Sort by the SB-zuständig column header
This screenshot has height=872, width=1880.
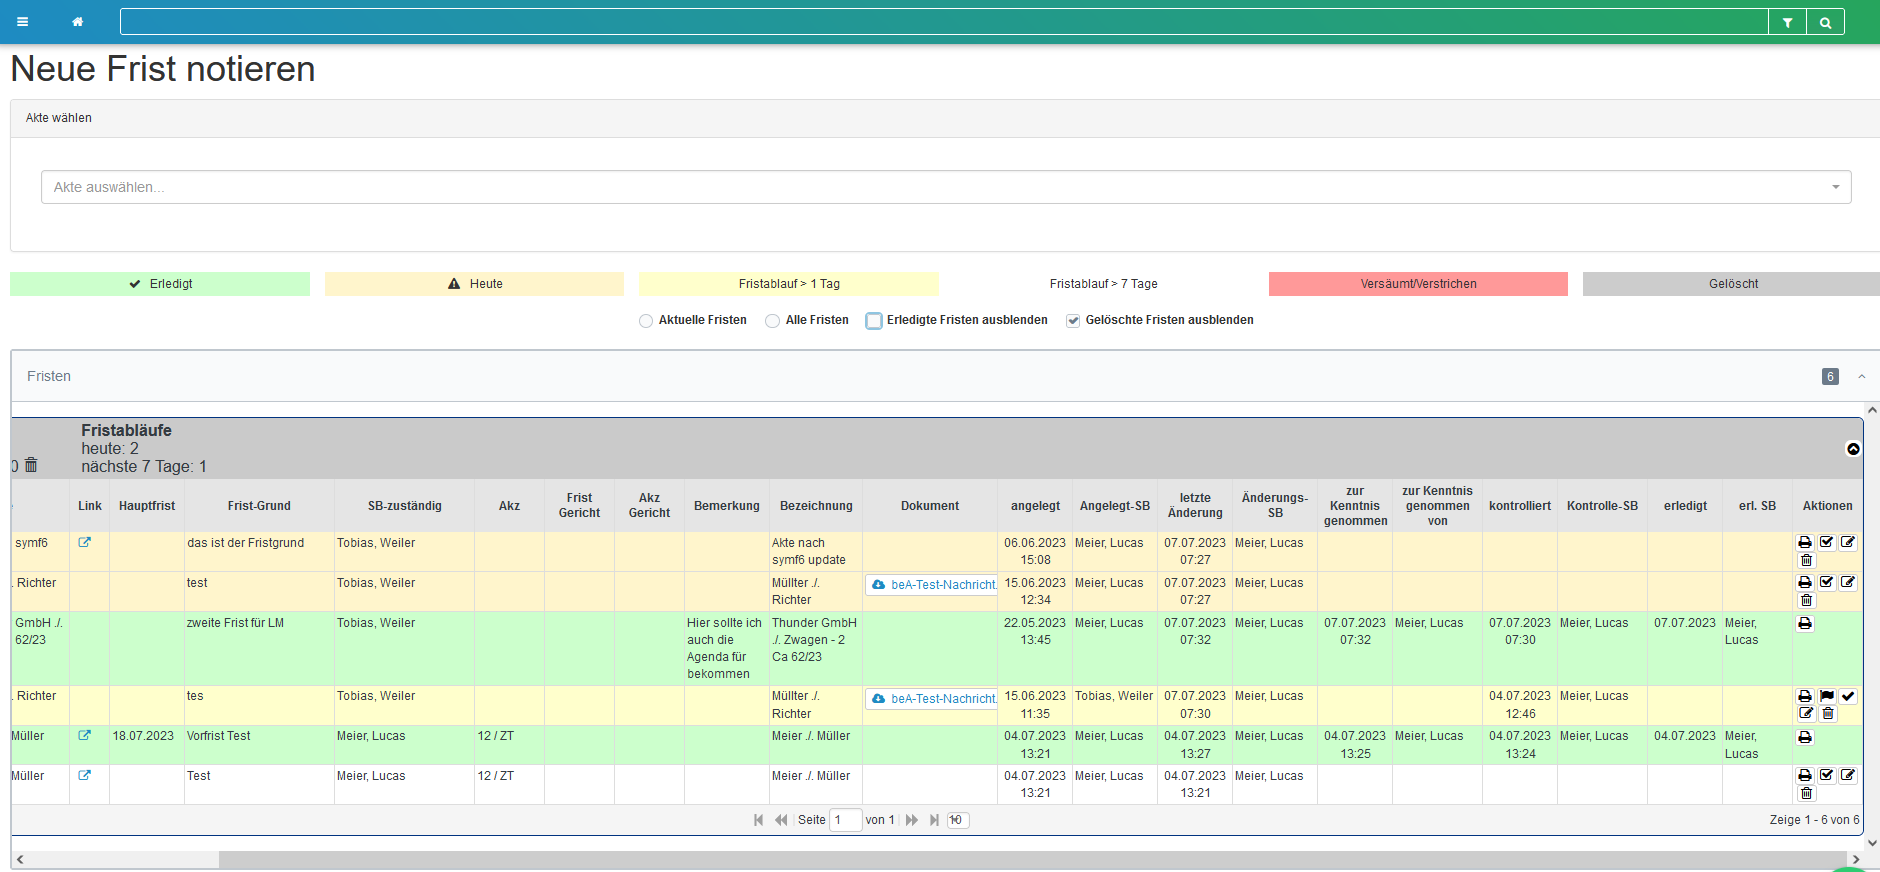coord(404,506)
